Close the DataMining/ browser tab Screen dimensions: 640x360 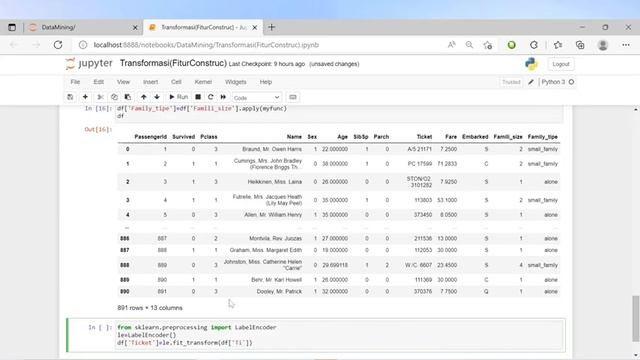pyautogui.click(x=135, y=27)
